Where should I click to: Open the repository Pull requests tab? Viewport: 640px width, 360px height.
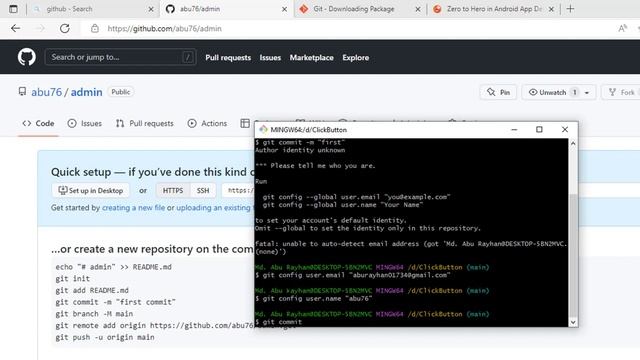click(144, 123)
